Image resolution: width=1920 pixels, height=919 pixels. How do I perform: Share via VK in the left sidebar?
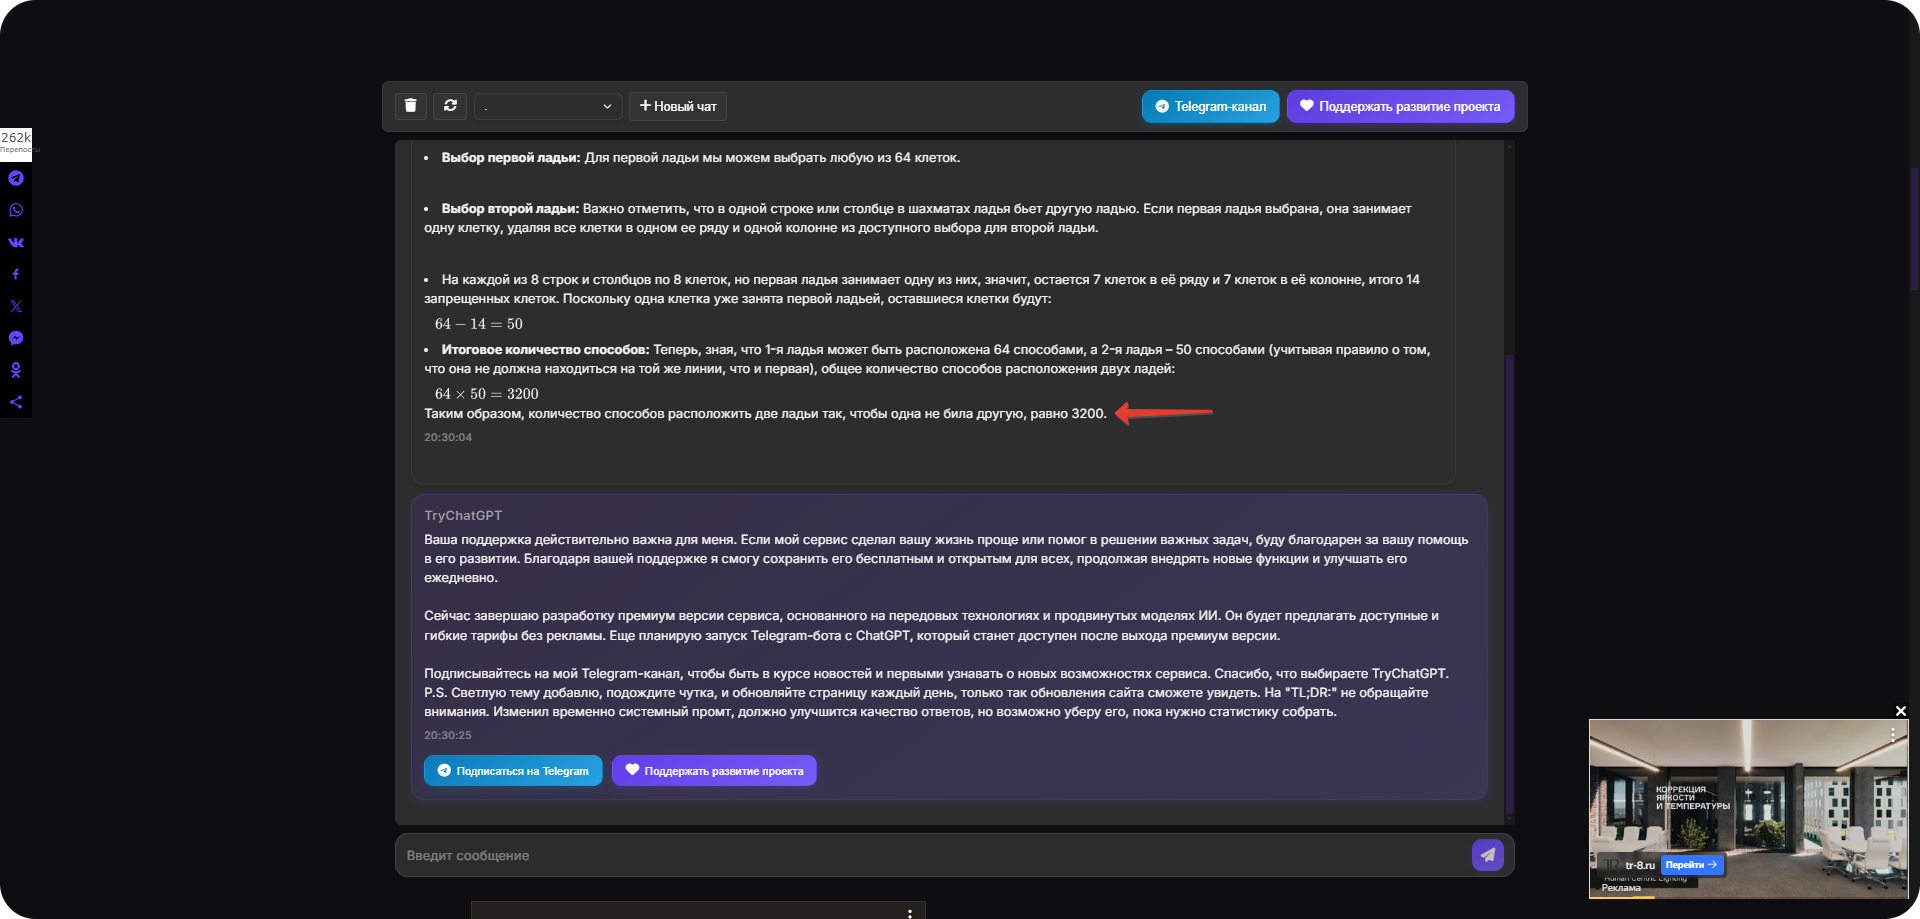coord(16,242)
